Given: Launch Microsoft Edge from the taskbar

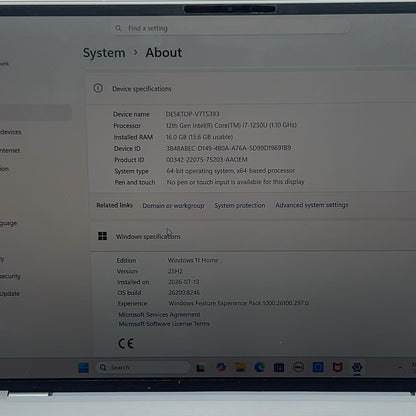Looking at the screenshot, I should click(260, 367).
